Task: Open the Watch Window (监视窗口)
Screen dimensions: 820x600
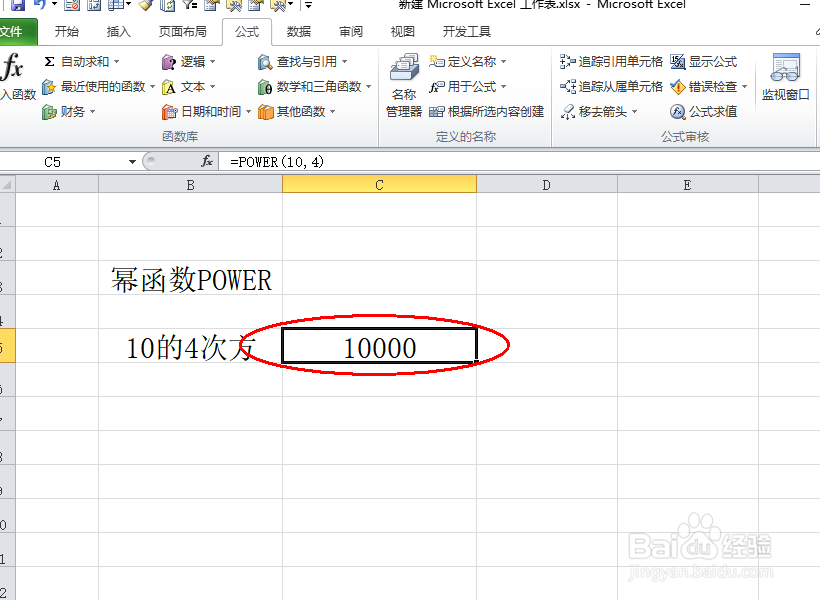Action: pos(785,80)
